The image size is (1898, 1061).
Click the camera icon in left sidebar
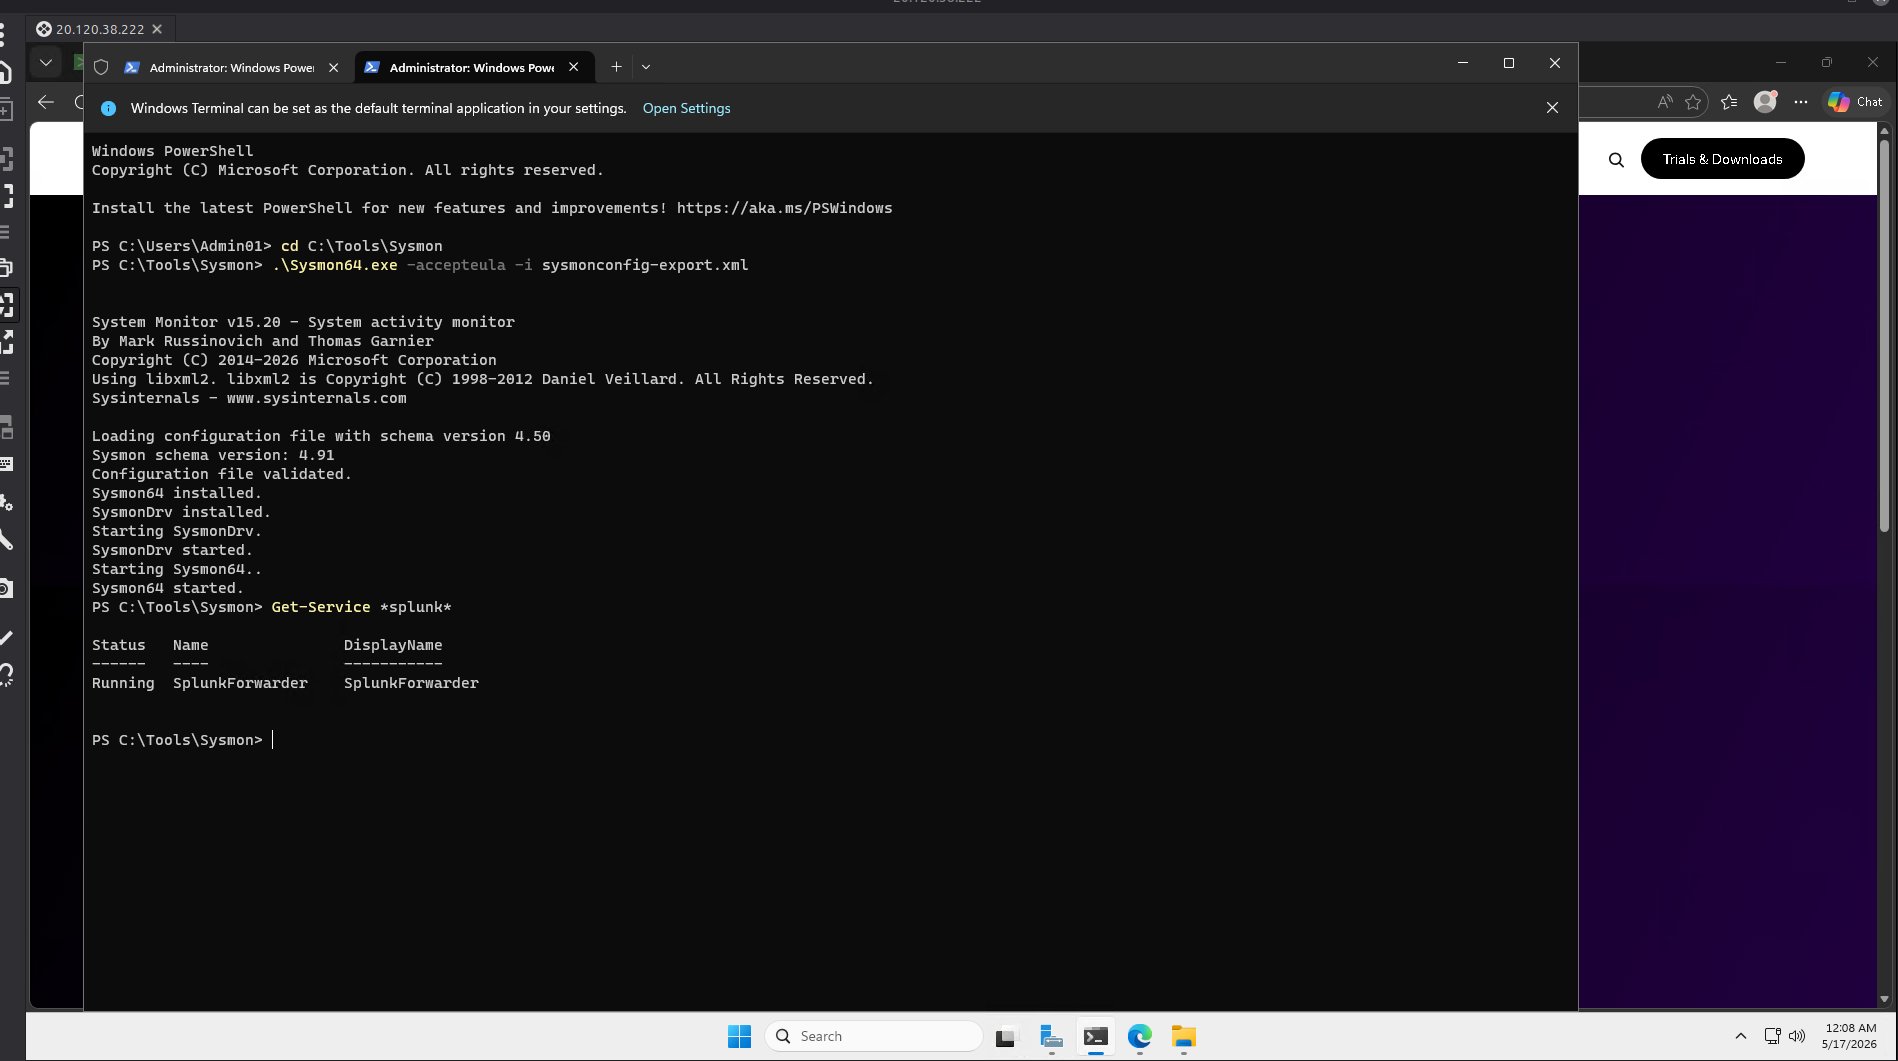5,588
